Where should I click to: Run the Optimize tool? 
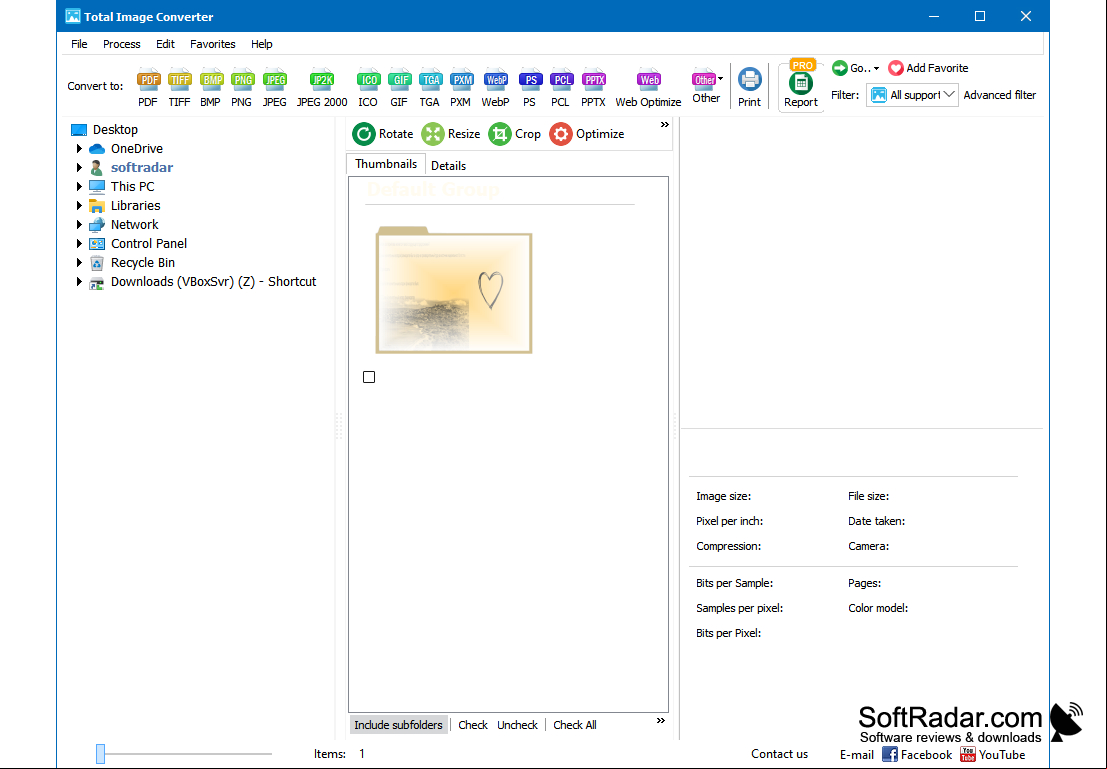(587, 134)
